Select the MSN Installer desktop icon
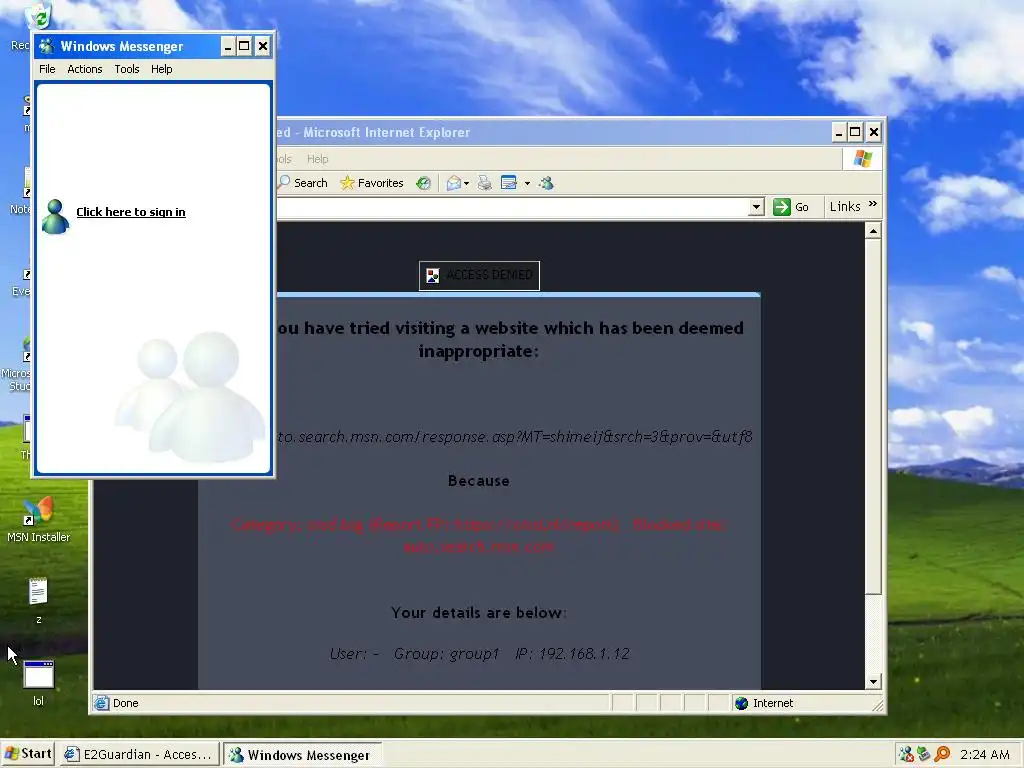Image resolution: width=1024 pixels, height=768 pixels. tap(39, 520)
